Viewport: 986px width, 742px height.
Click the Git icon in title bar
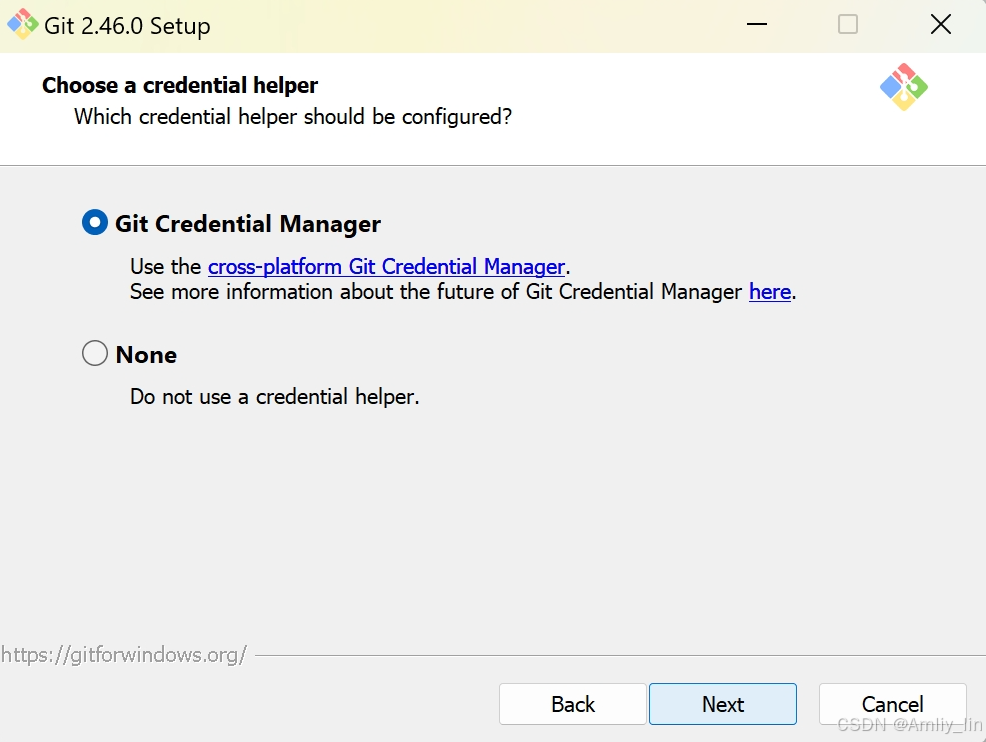click(x=22, y=25)
